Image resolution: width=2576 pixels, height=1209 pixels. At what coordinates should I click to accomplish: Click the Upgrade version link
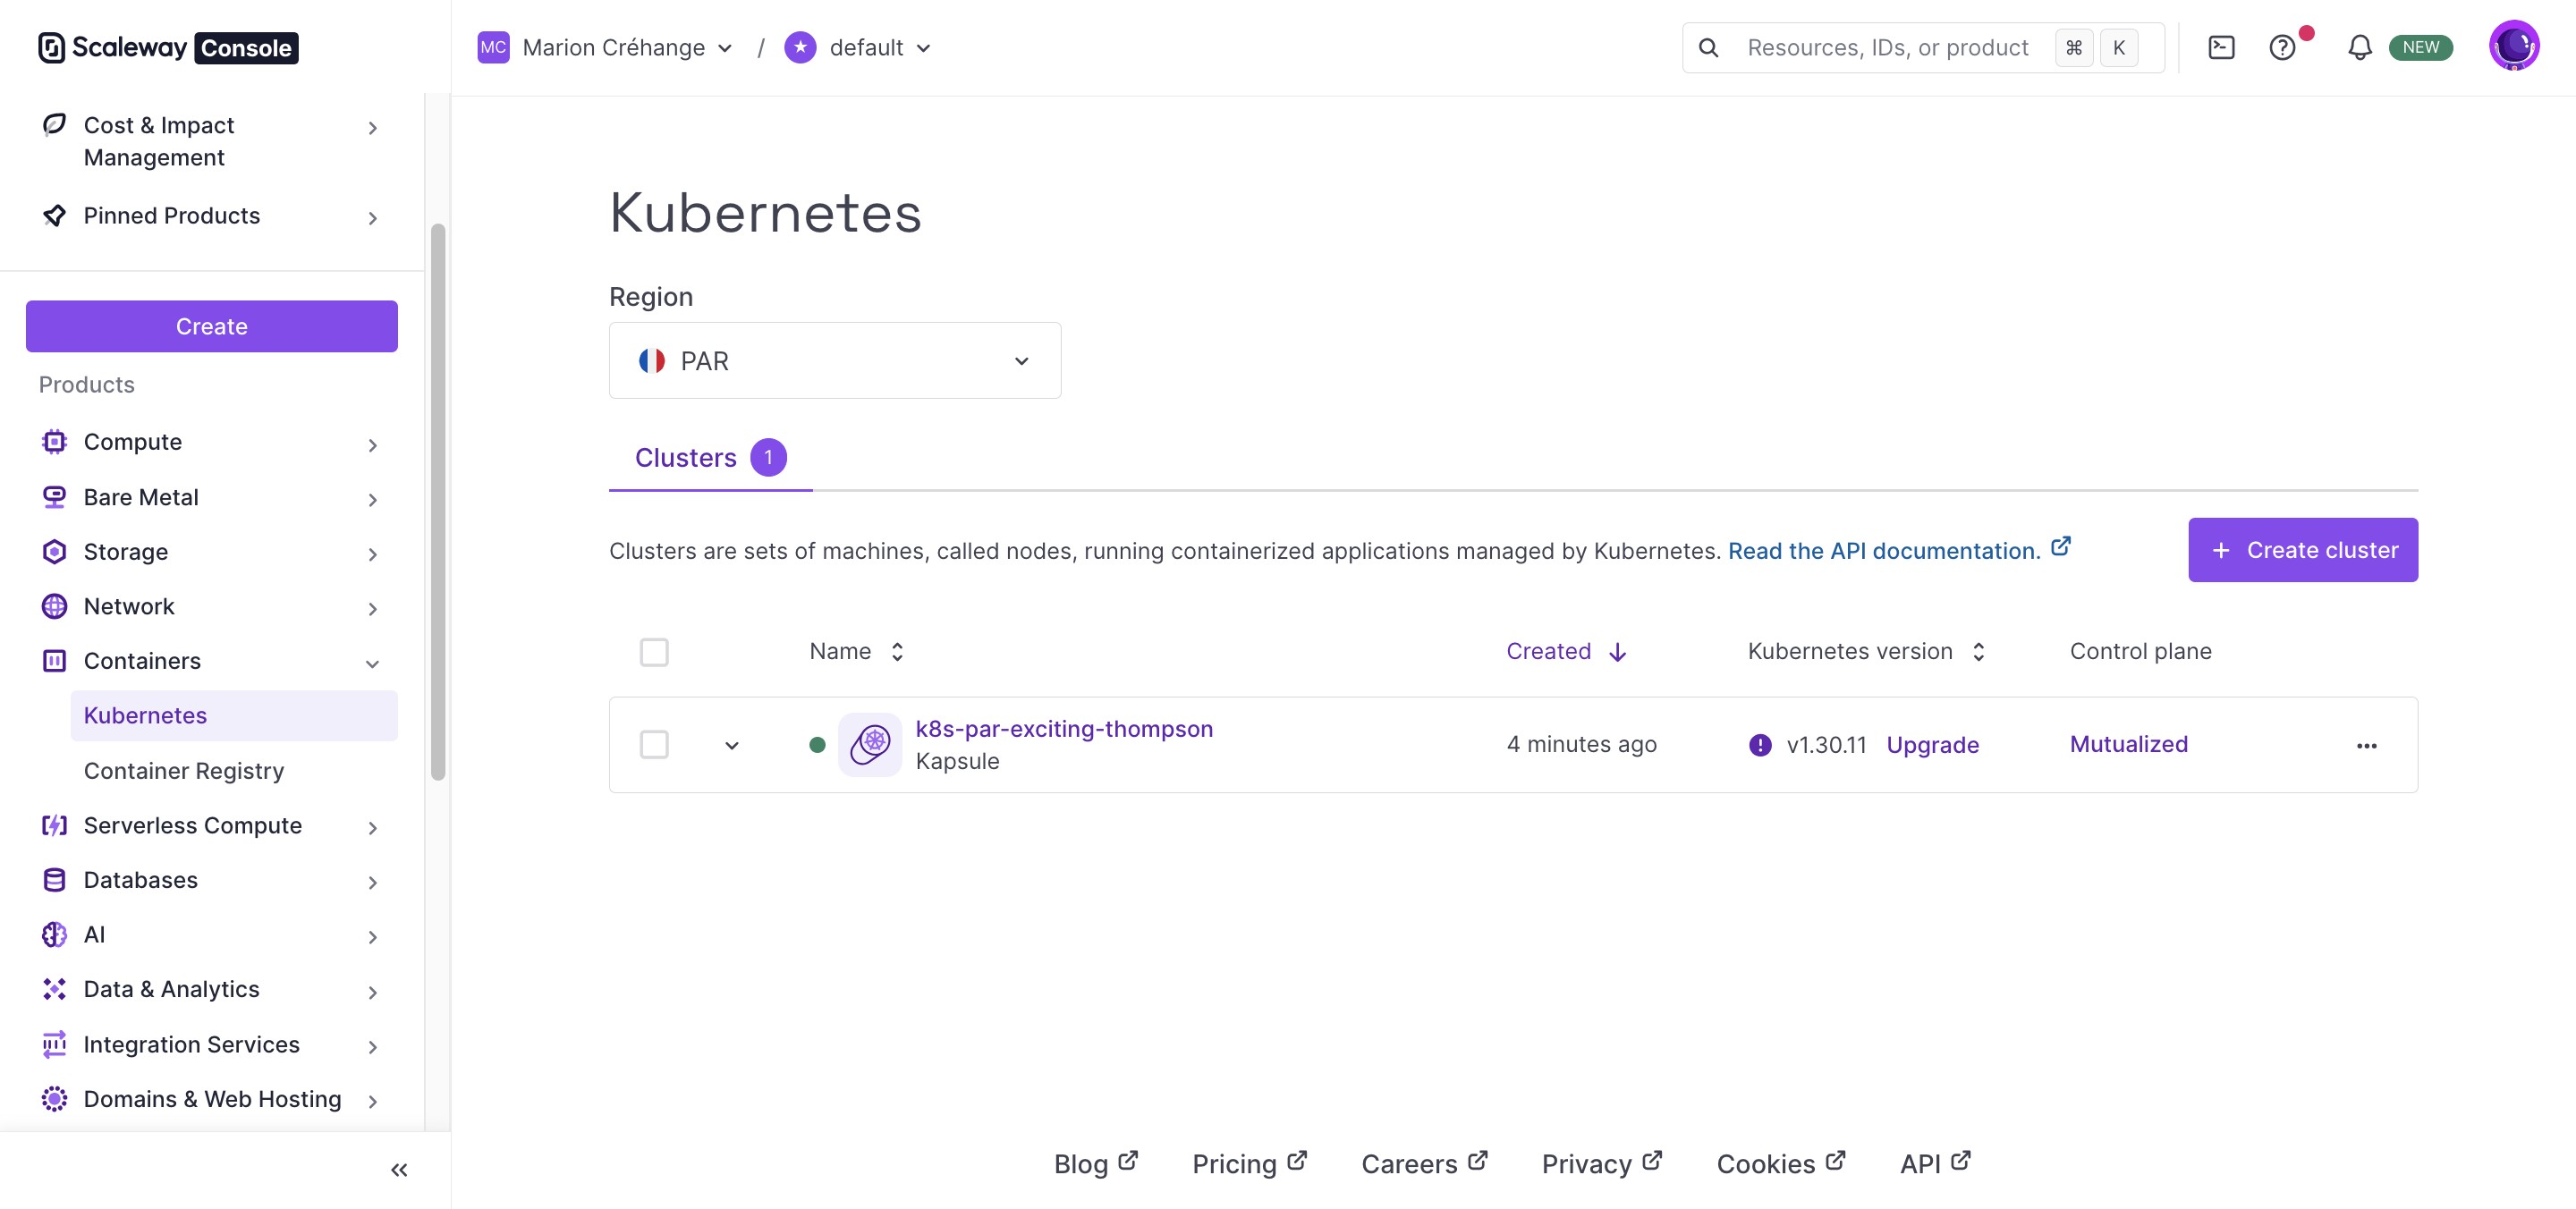coord(1933,745)
